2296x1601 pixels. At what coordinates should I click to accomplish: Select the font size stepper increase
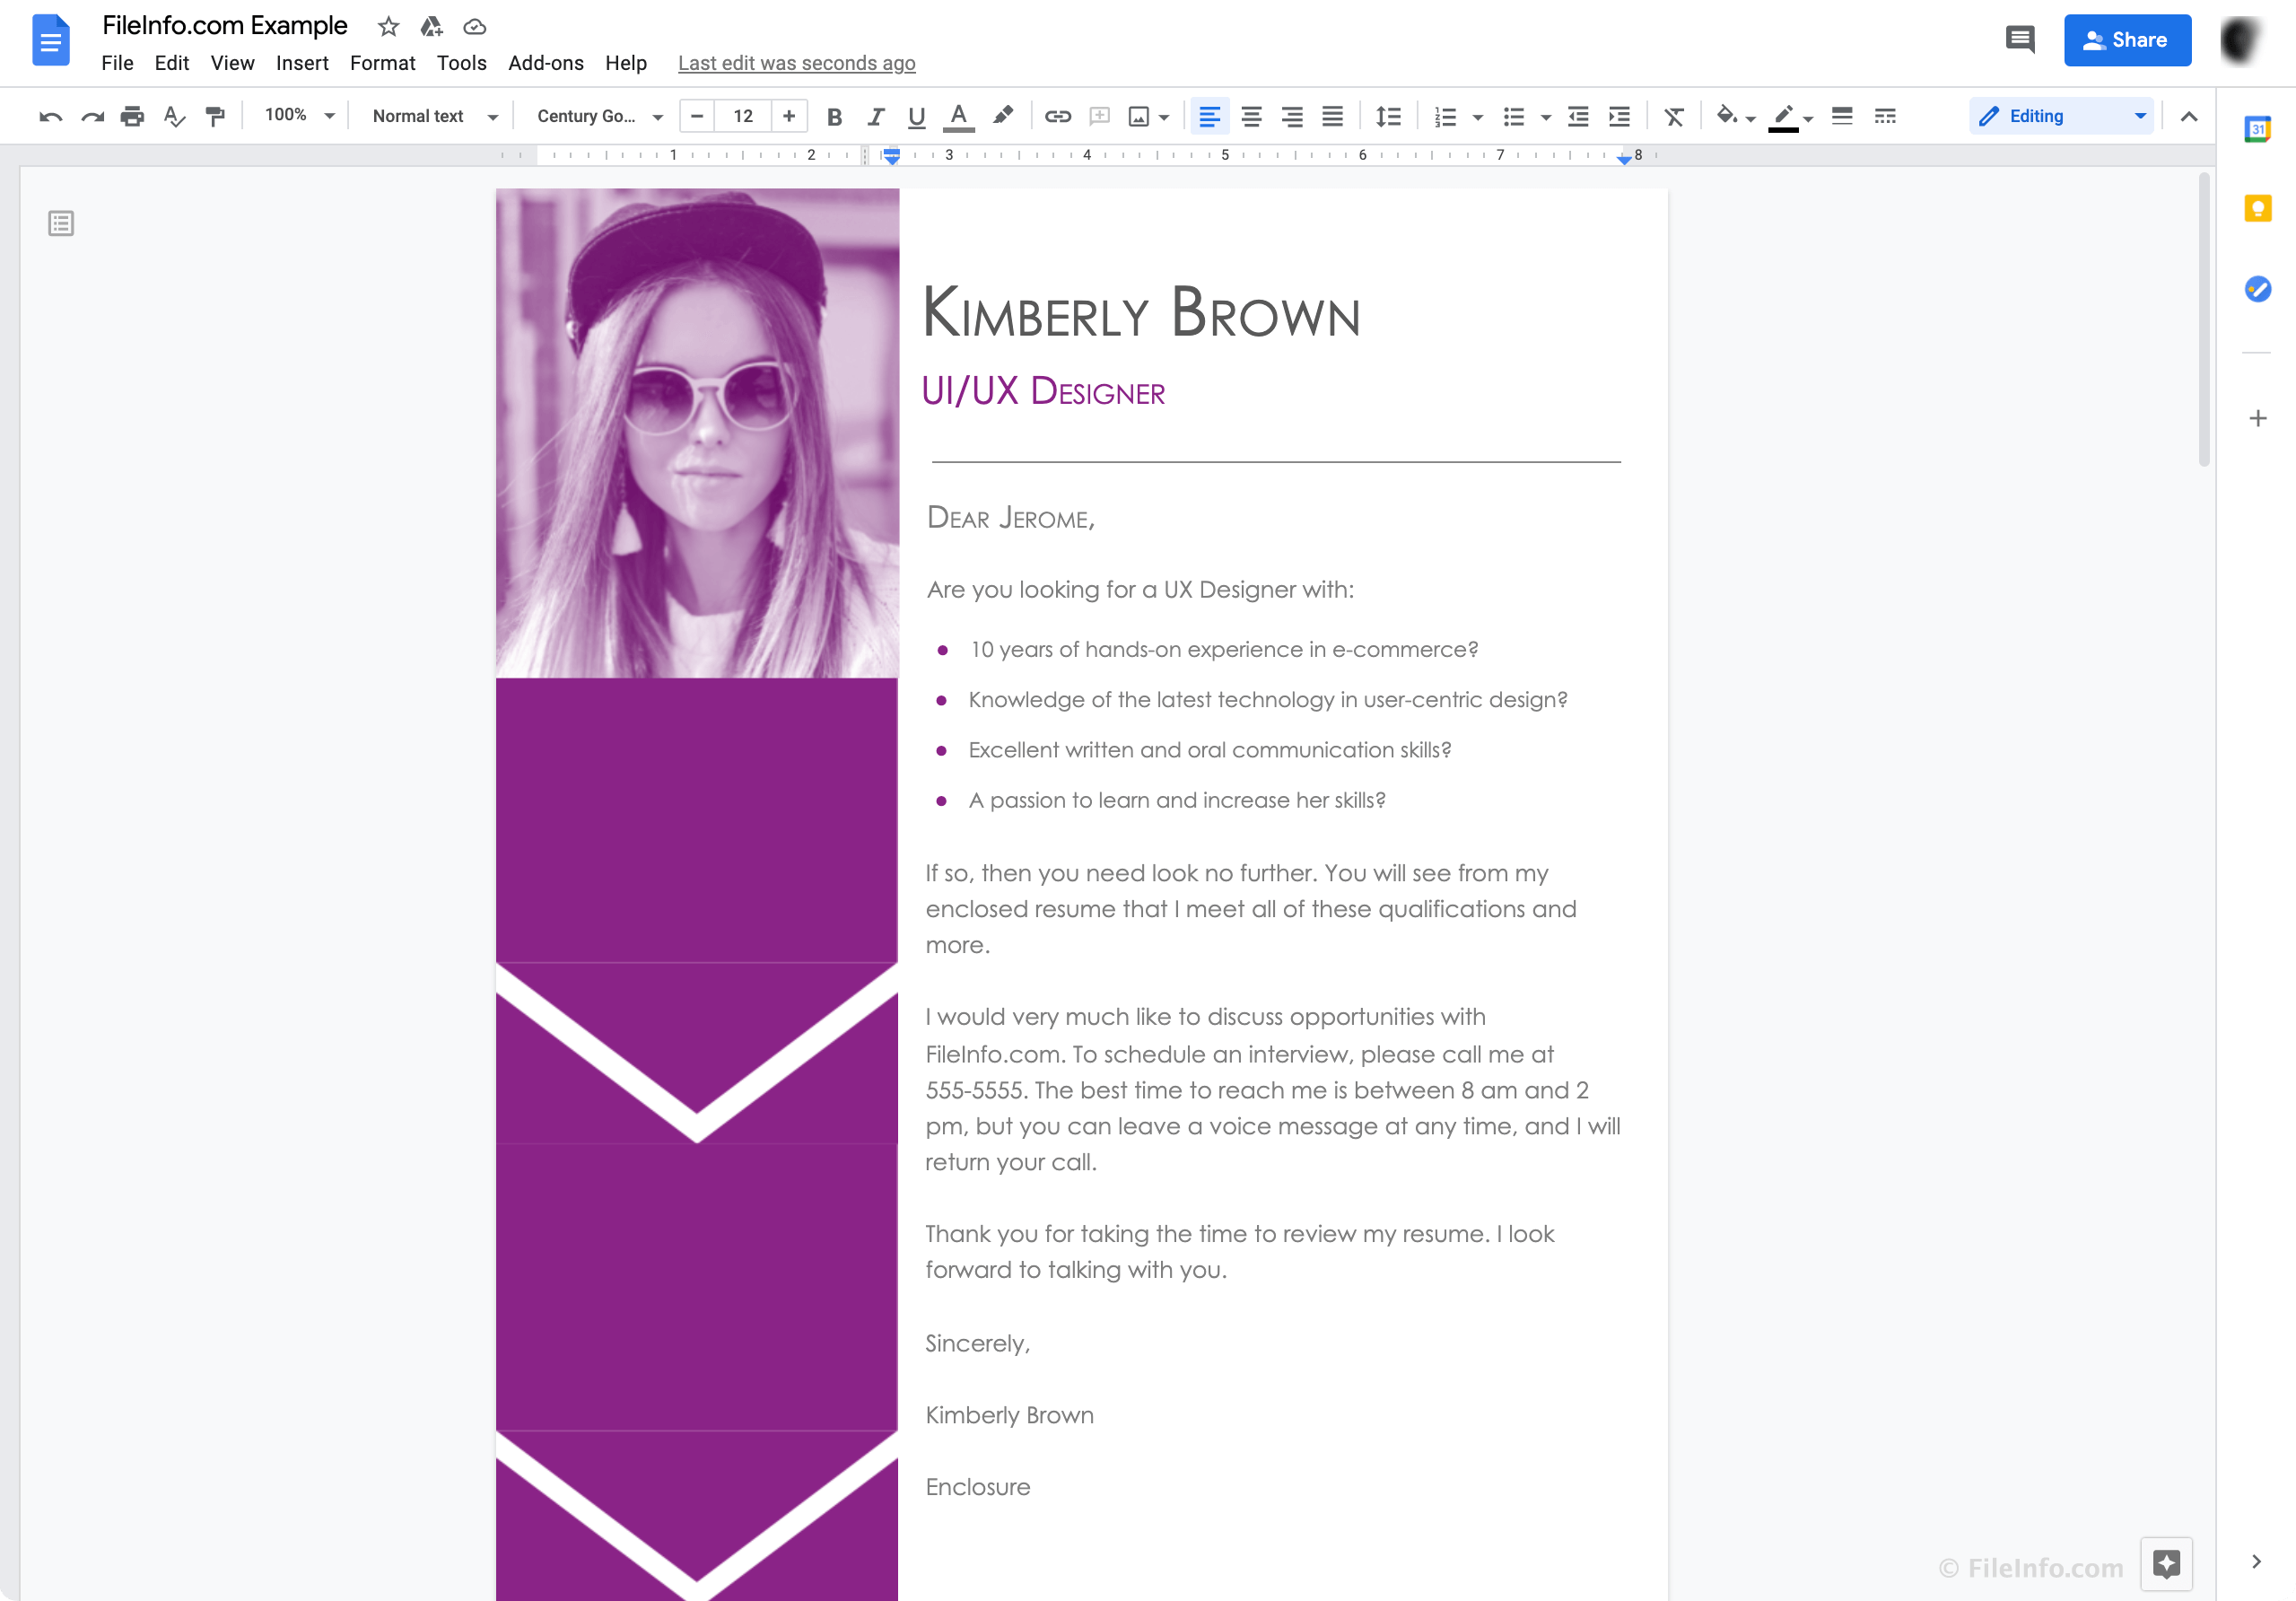tap(789, 117)
